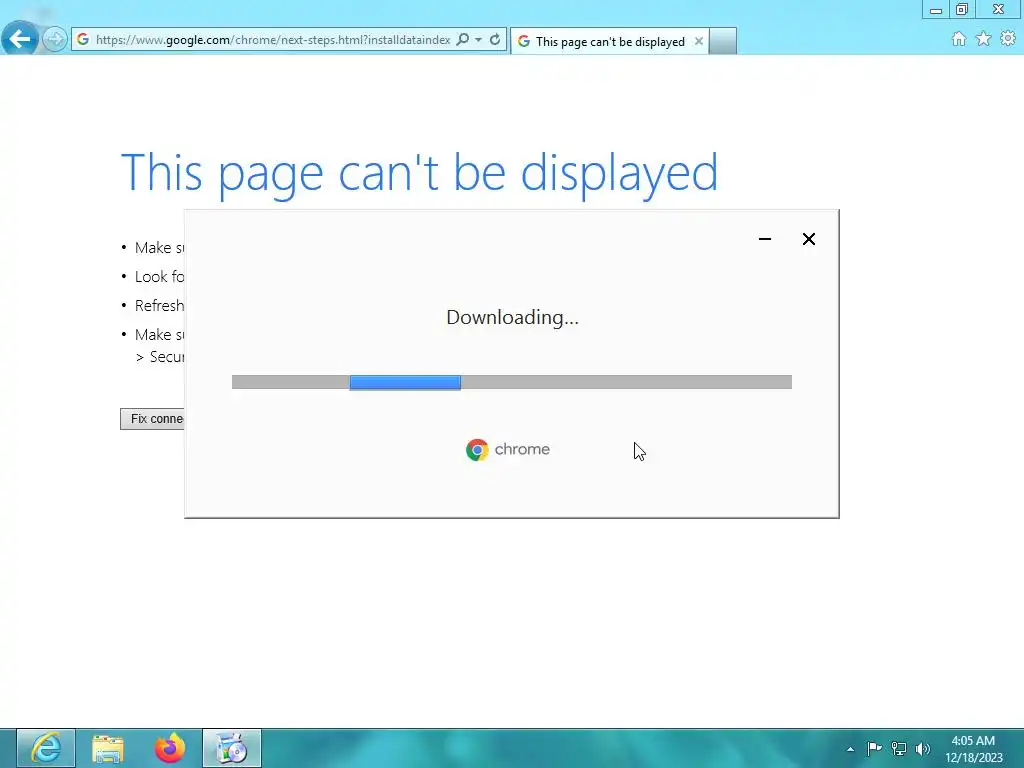Viewport: 1024px width, 768px height.
Task: Click the search magnifier in address bar
Action: click(462, 40)
